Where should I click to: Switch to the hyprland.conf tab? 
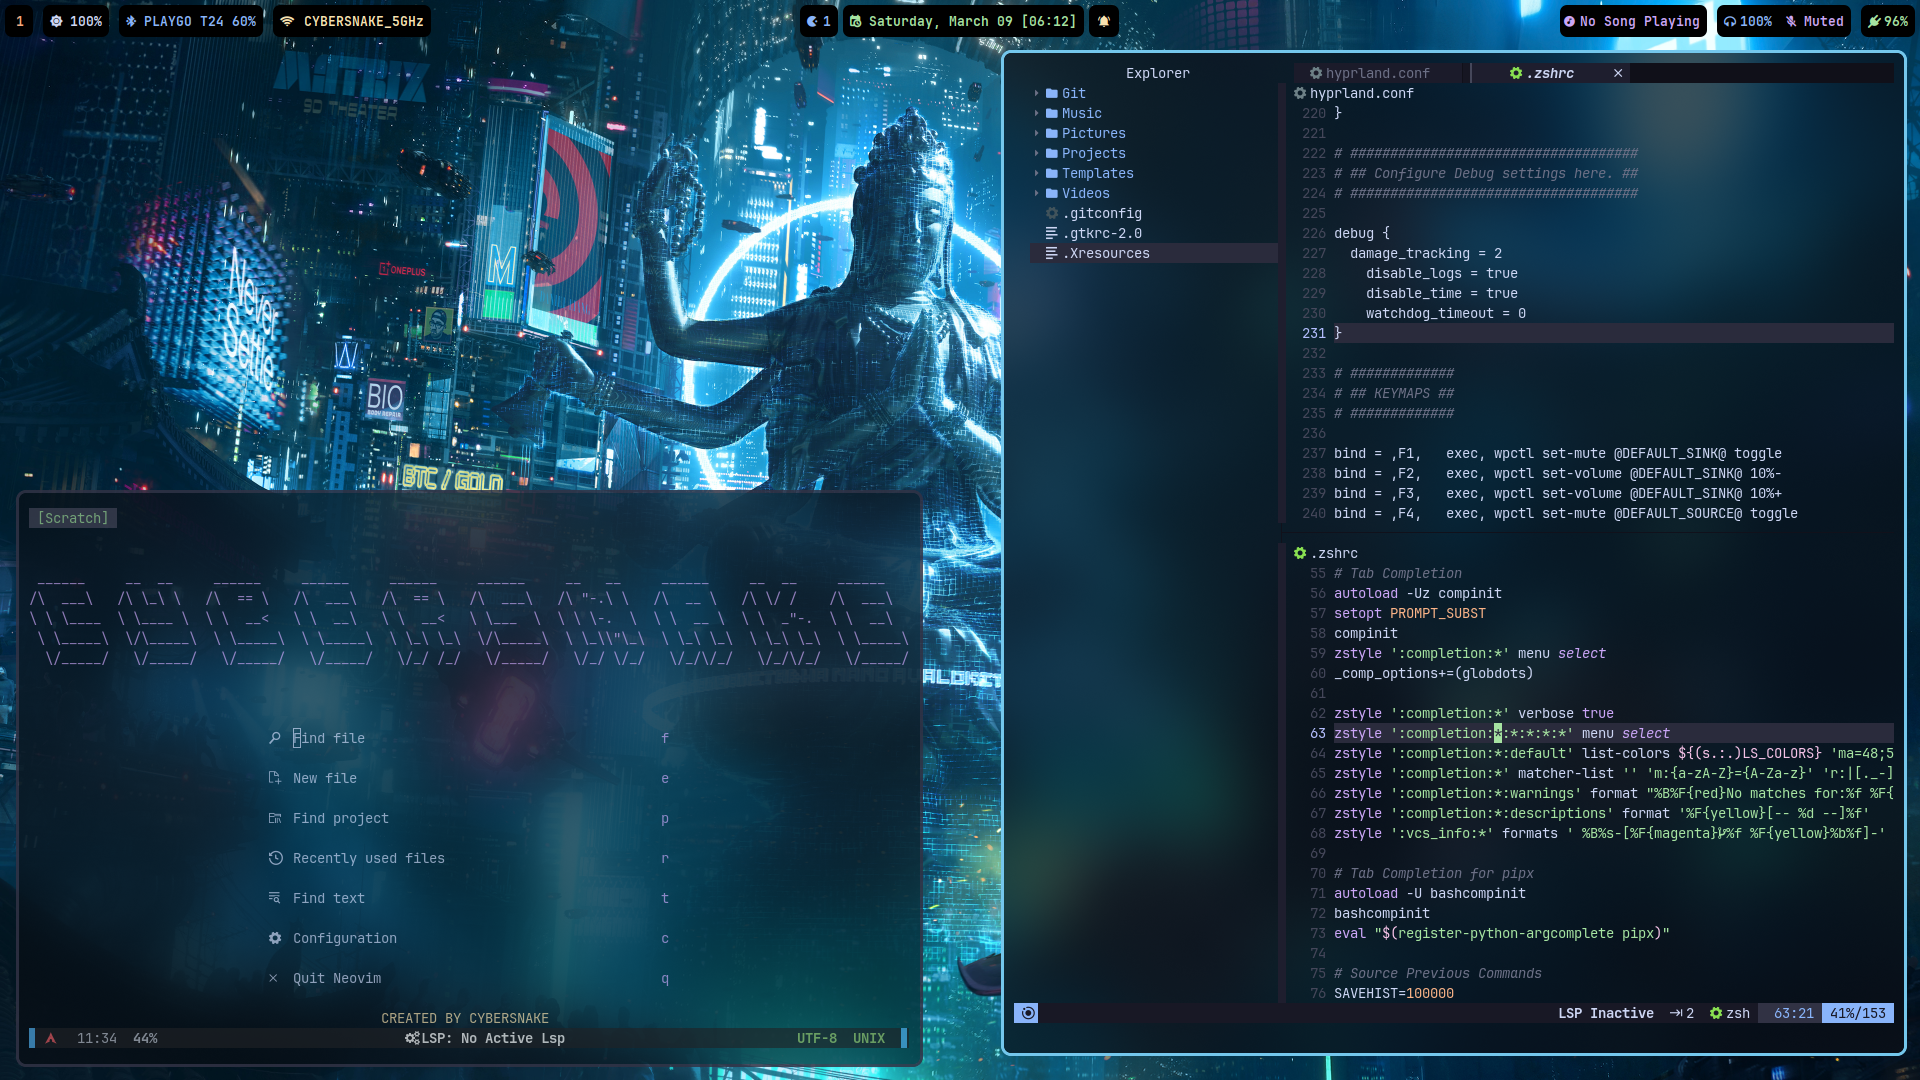(x=1376, y=73)
